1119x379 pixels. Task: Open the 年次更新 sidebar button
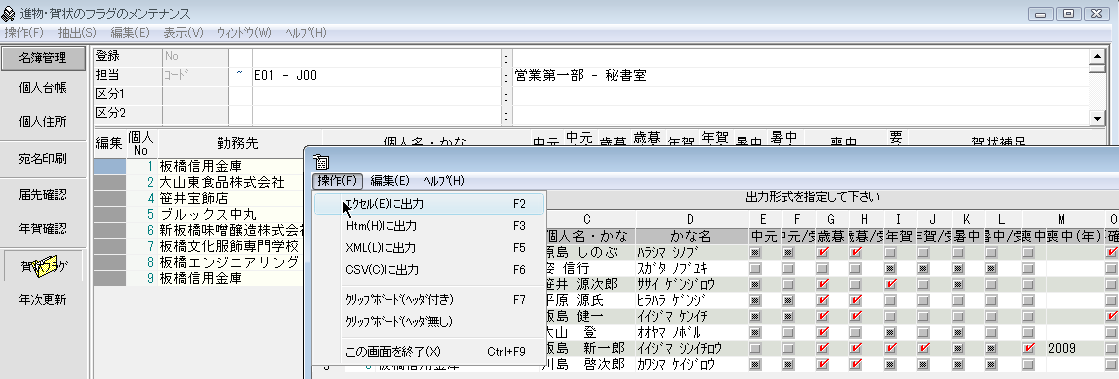[43, 299]
